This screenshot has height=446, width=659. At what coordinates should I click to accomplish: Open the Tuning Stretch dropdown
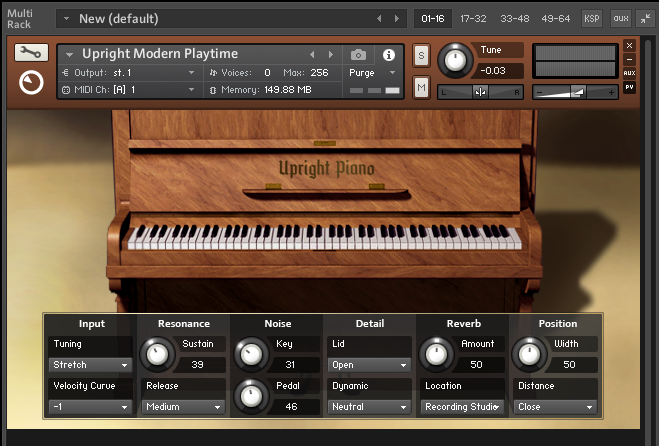pyautogui.click(x=90, y=365)
